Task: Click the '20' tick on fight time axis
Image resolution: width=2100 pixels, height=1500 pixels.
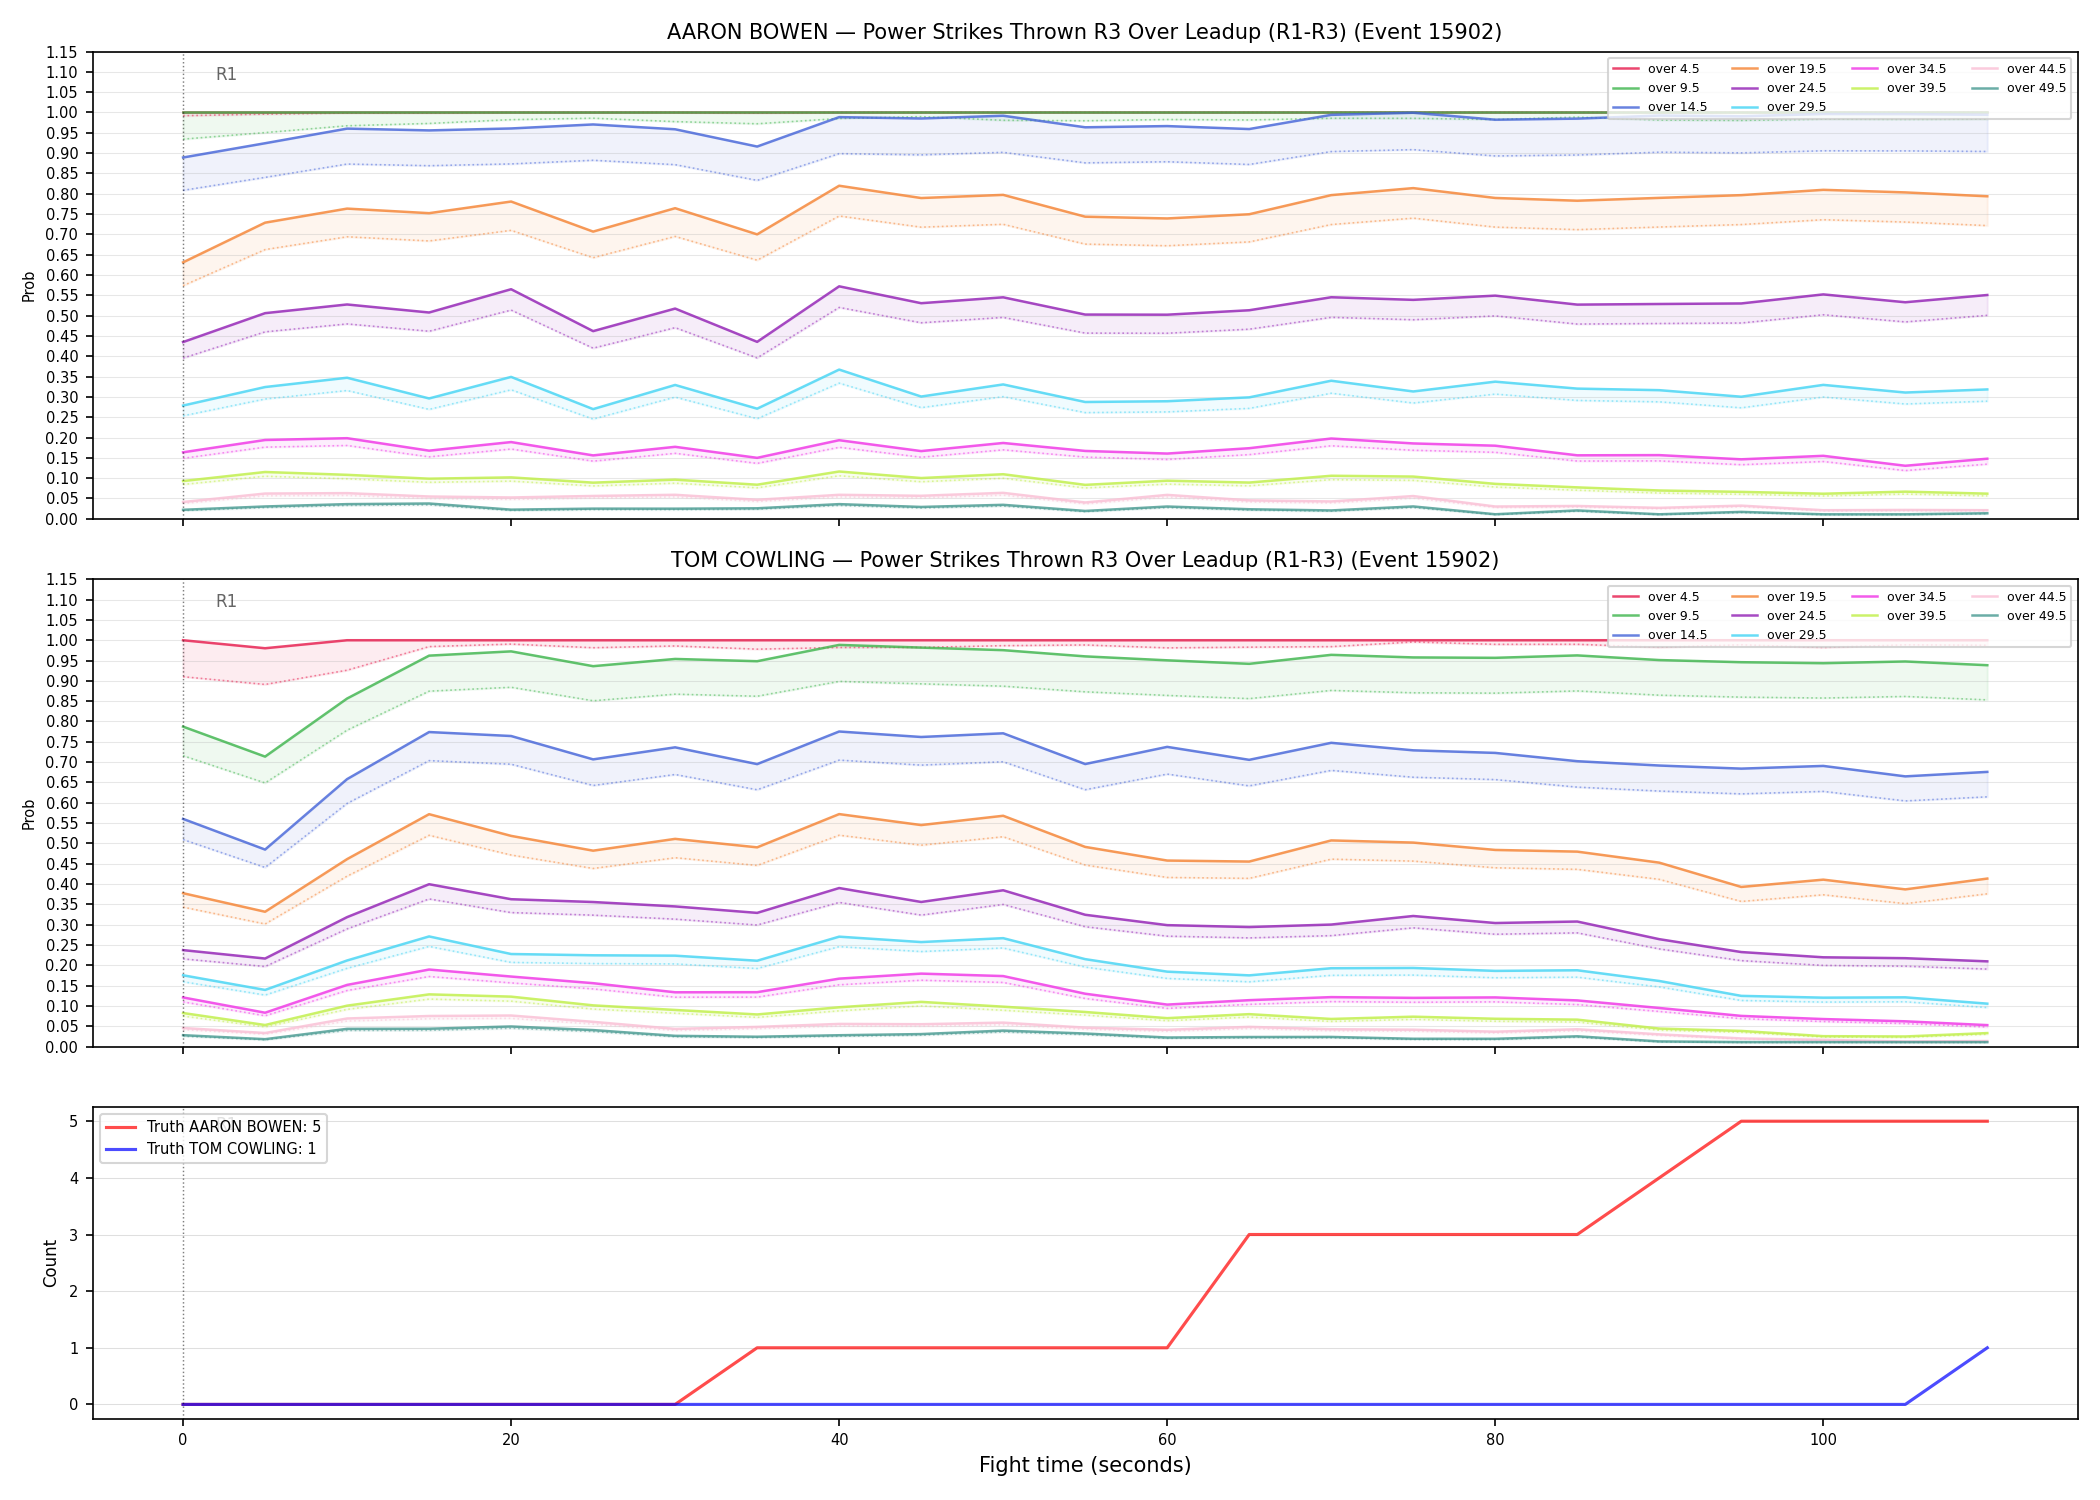Action: (x=511, y=1440)
